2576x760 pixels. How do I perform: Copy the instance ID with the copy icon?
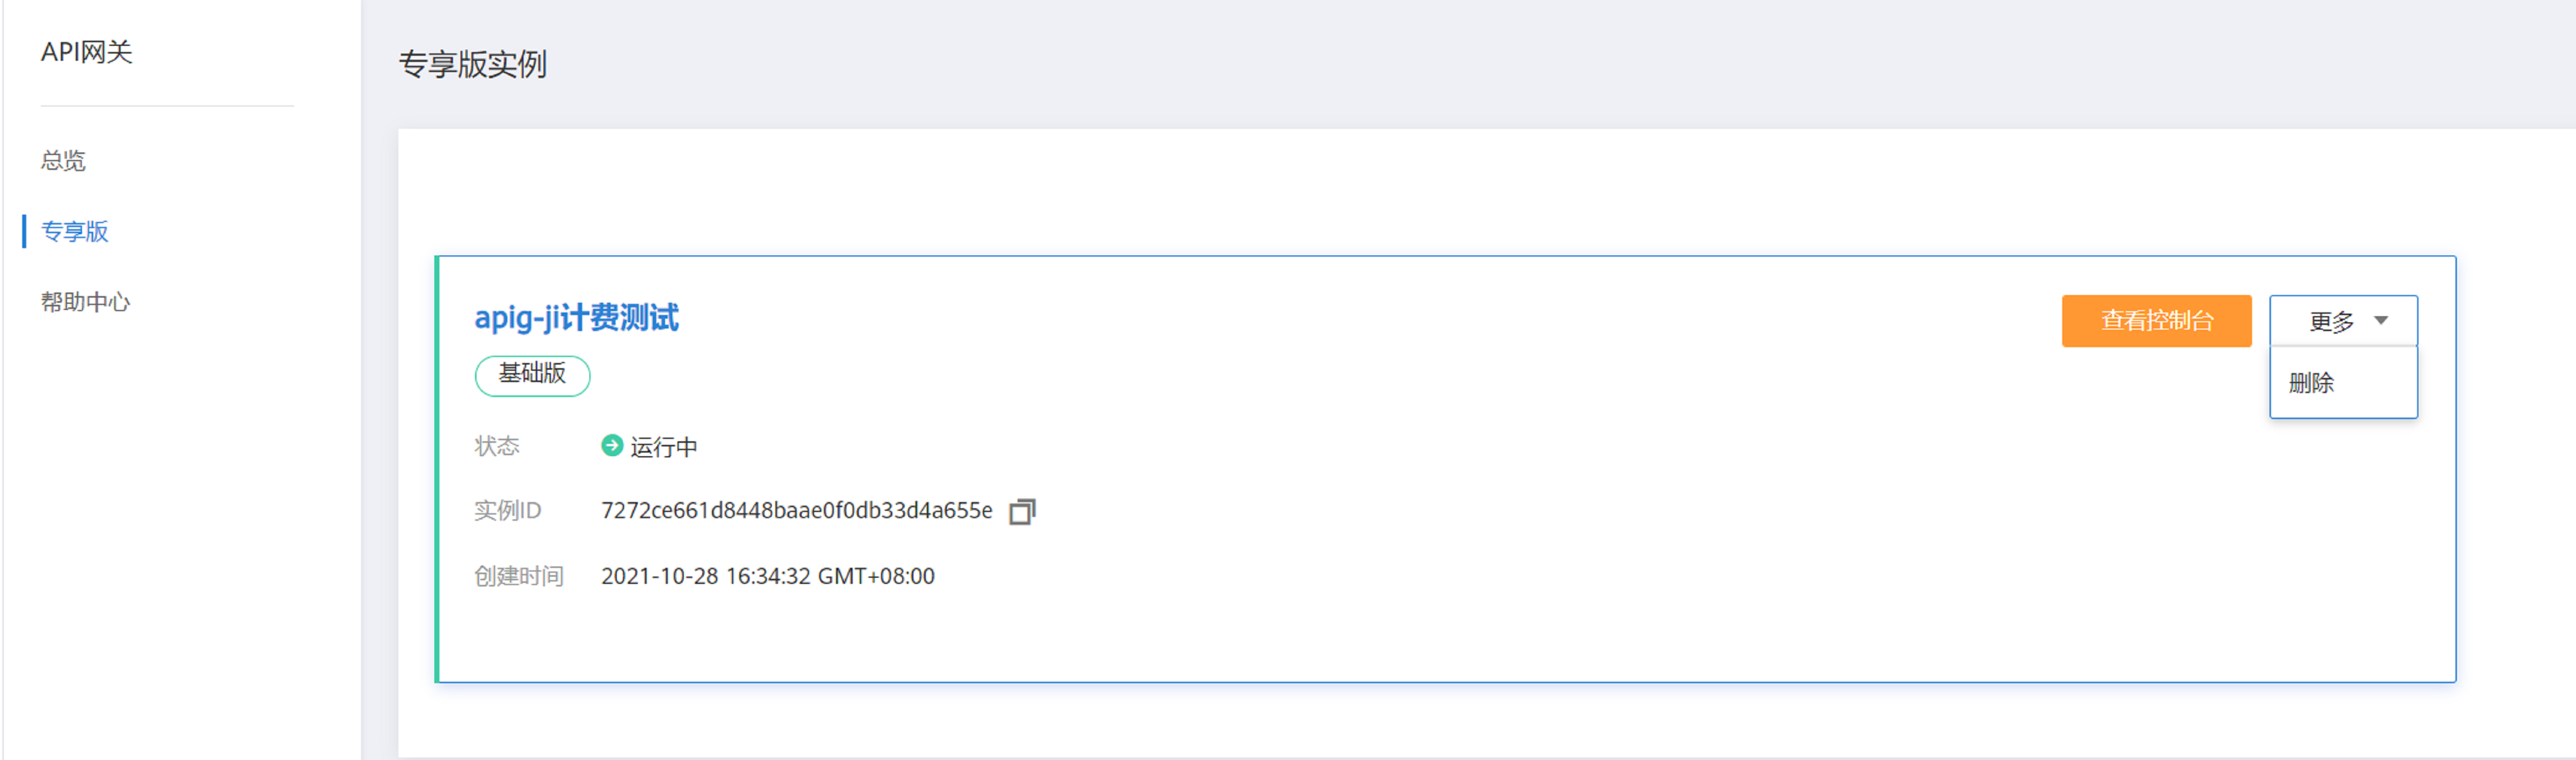1022,511
